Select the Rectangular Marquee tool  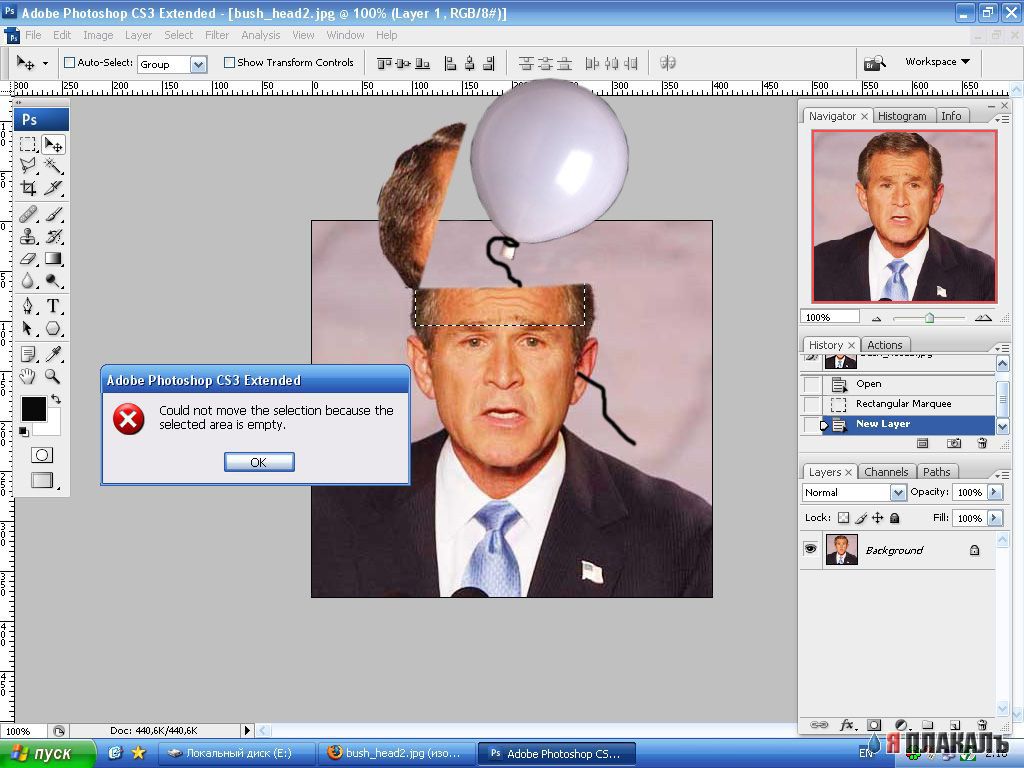(x=28, y=144)
